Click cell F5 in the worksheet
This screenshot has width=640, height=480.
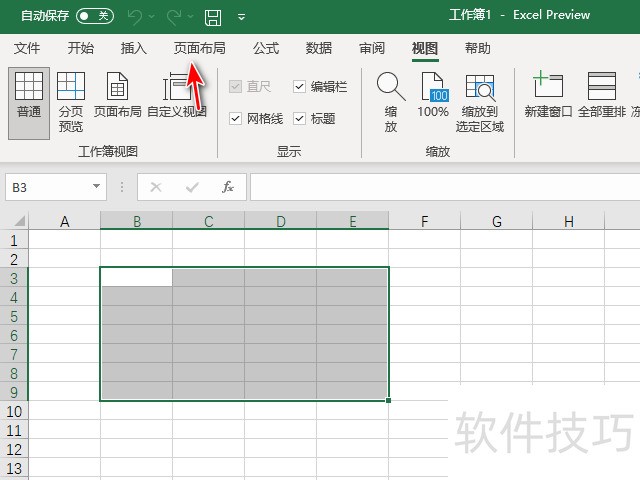pos(424,316)
